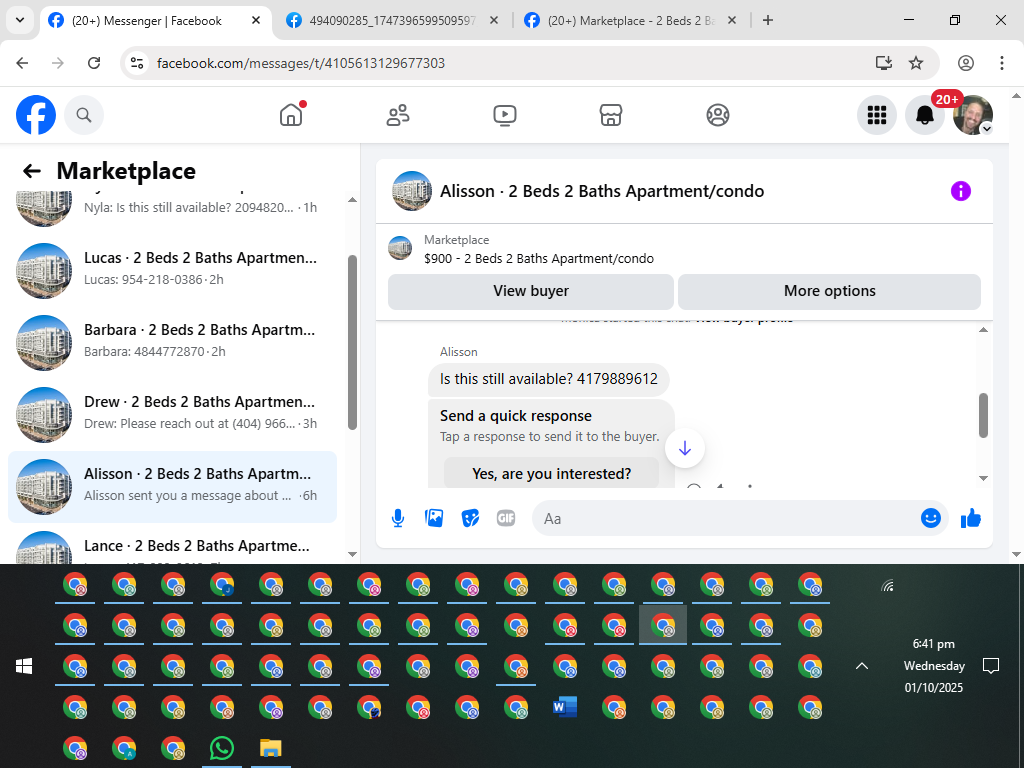Click install app icon in address bar
1024x768 pixels.
pos(884,63)
